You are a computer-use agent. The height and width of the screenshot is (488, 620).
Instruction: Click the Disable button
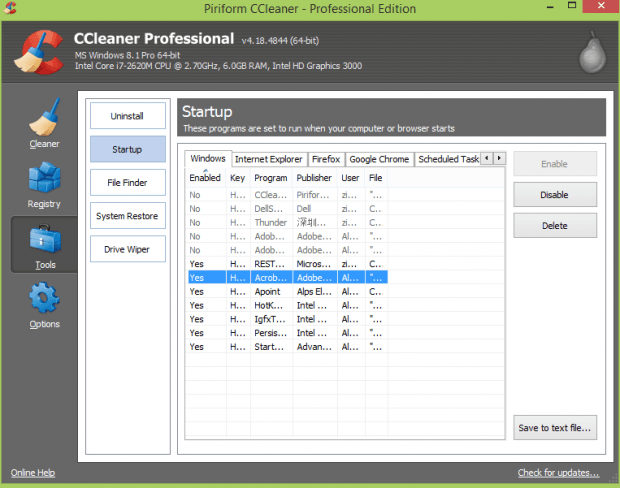pyautogui.click(x=555, y=195)
